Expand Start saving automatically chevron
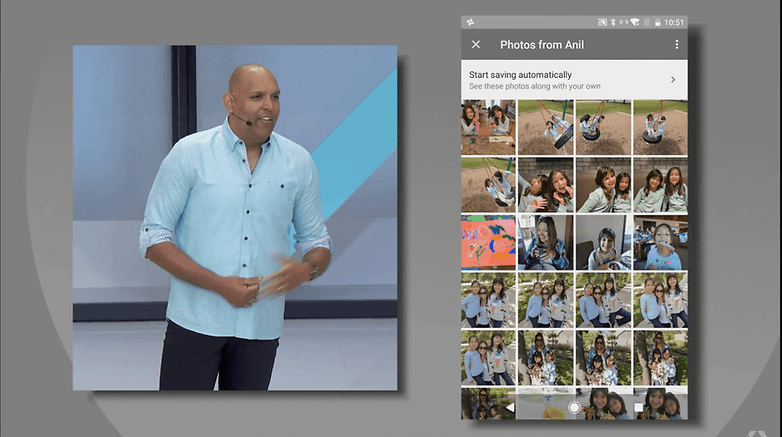Viewport: 782px width, 437px height. [x=673, y=80]
